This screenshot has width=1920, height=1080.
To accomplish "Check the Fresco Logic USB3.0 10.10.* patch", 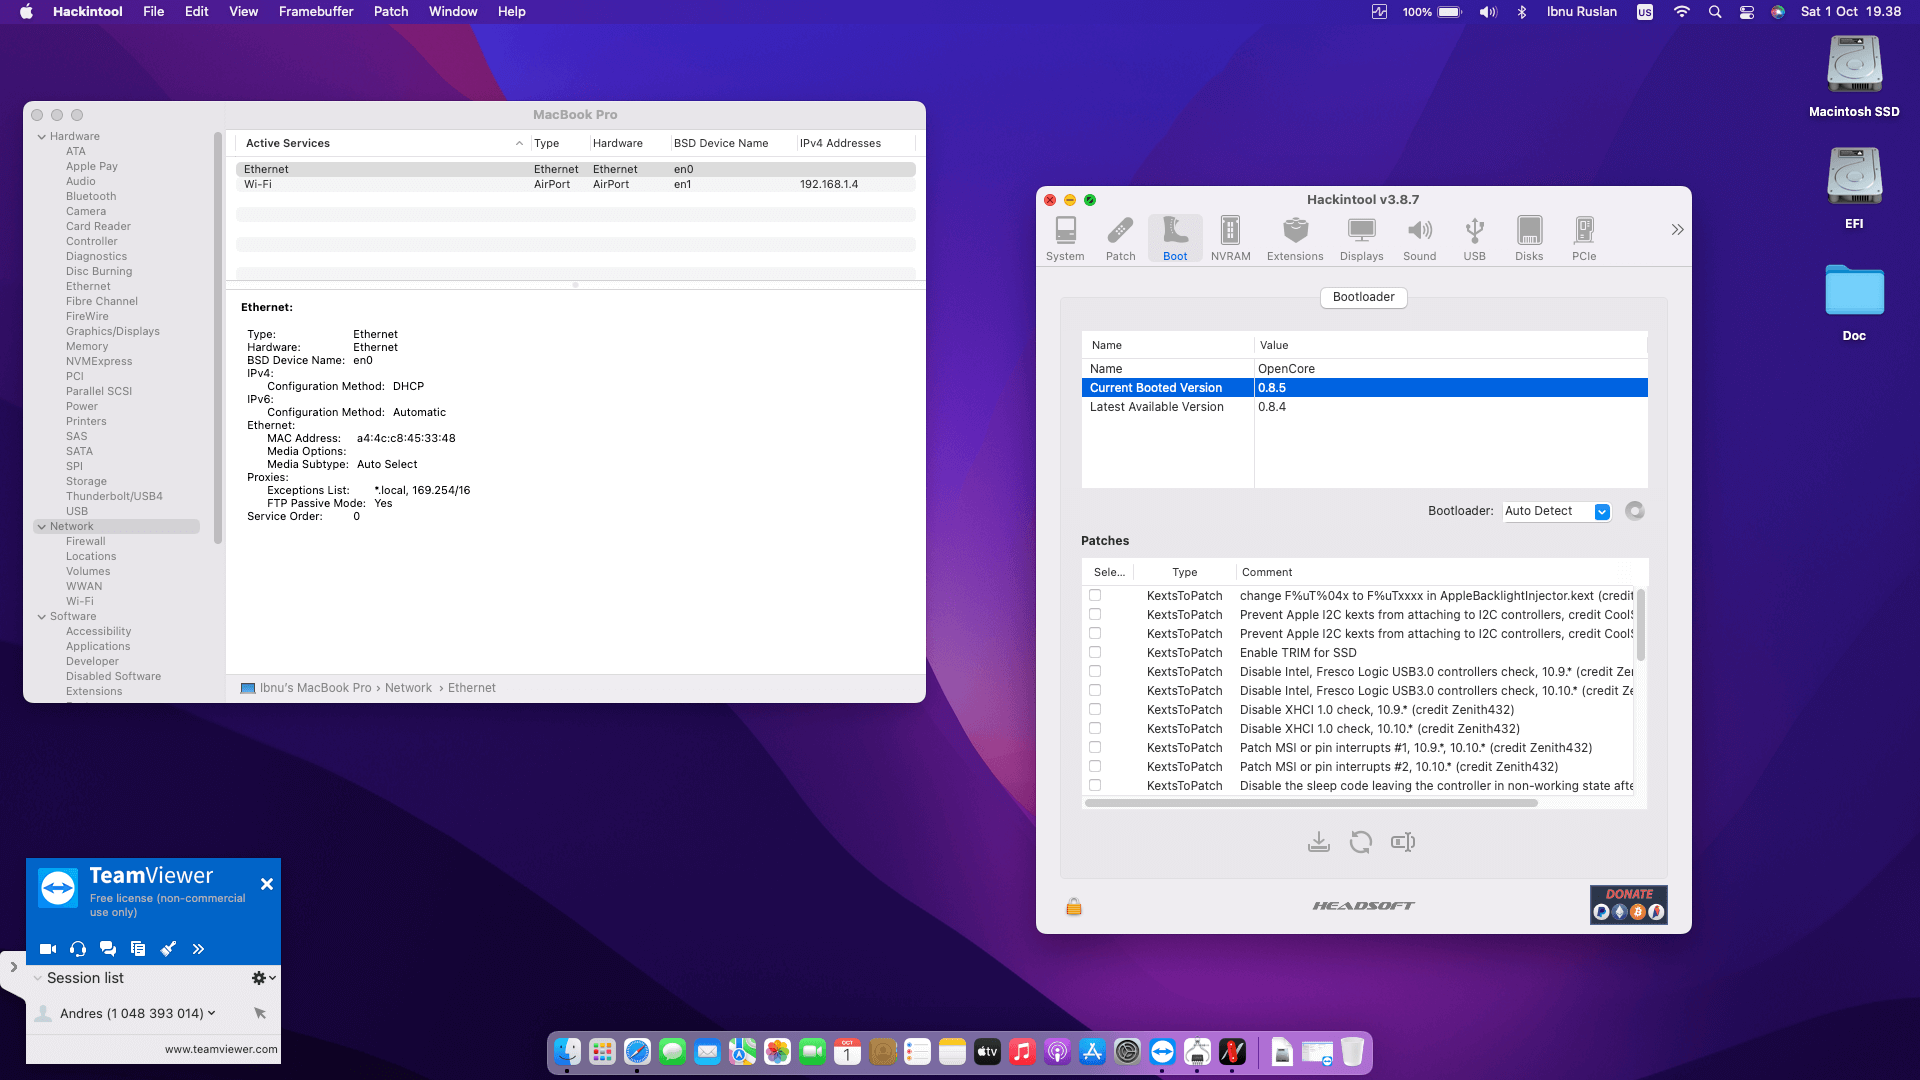I will tap(1095, 691).
